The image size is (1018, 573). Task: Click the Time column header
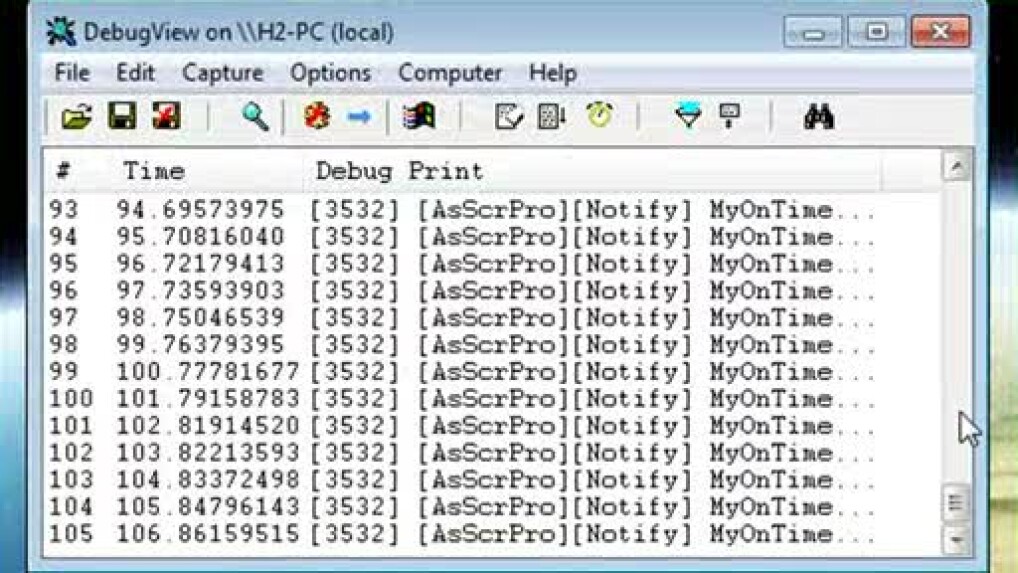[154, 171]
